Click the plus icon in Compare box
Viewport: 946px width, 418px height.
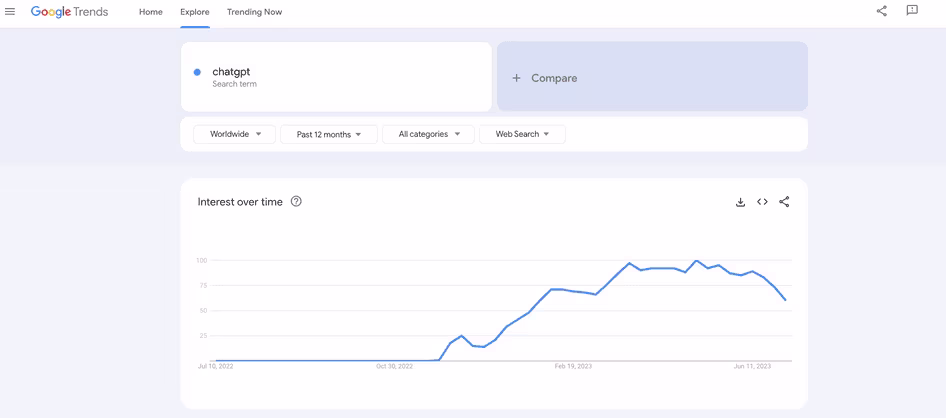516,78
